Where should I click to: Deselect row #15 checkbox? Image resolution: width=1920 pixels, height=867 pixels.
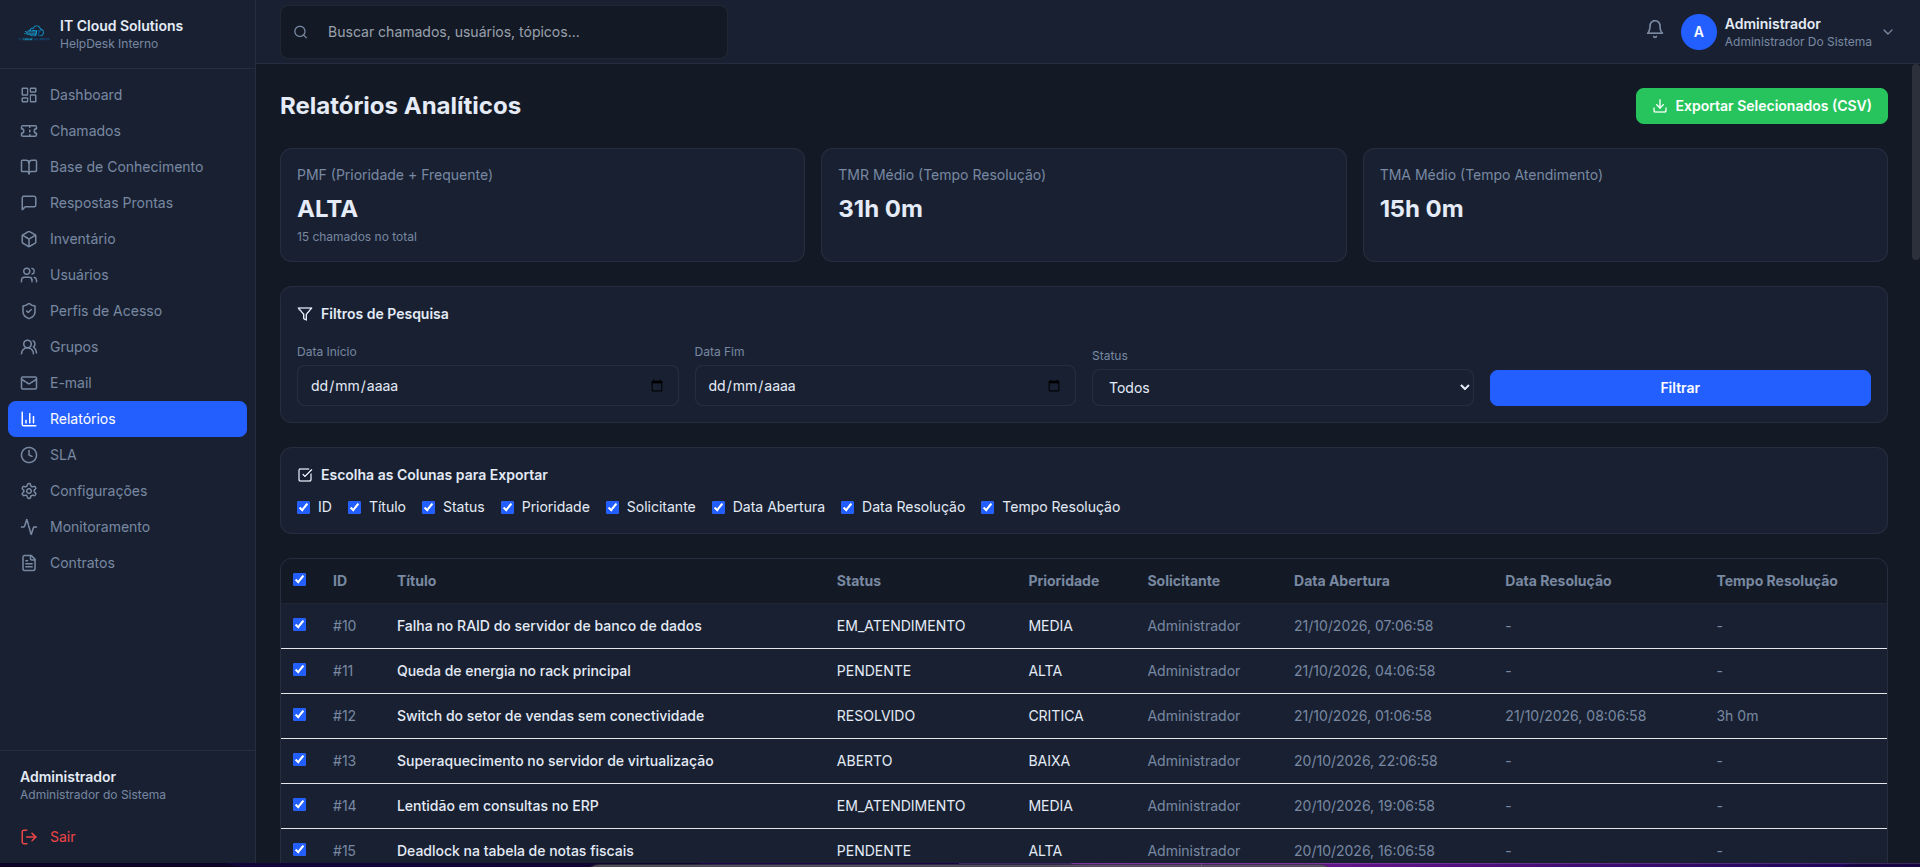click(x=299, y=849)
